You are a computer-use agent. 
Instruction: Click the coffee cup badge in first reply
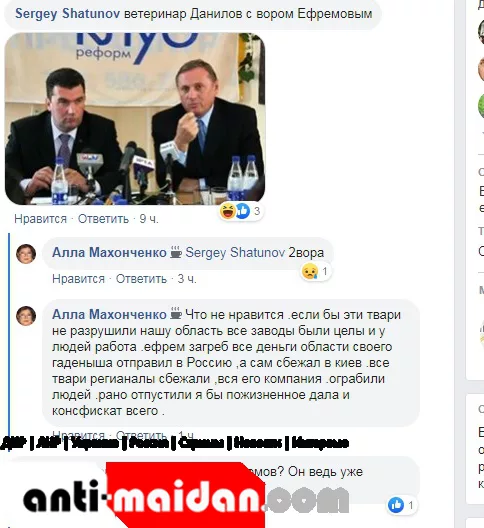click(x=176, y=252)
